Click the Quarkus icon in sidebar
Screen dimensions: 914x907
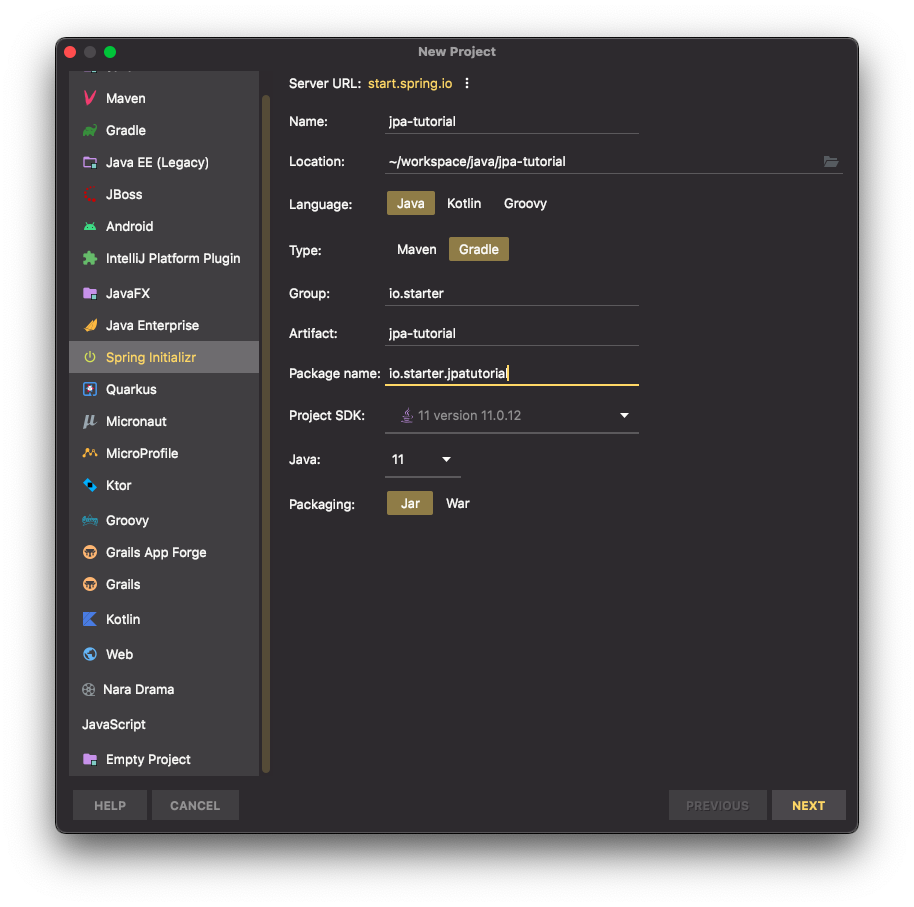(x=90, y=389)
